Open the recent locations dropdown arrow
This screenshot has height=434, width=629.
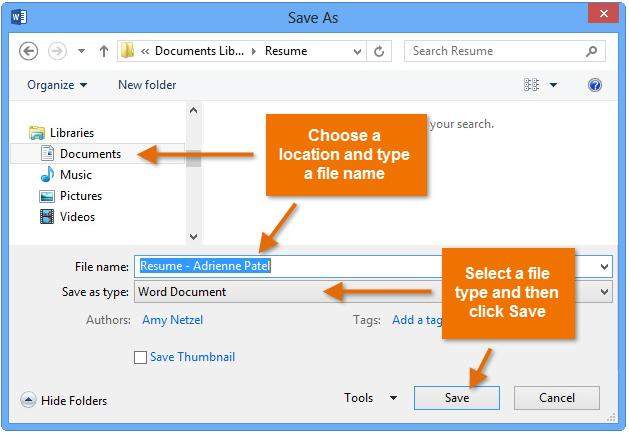pyautogui.click(x=81, y=51)
